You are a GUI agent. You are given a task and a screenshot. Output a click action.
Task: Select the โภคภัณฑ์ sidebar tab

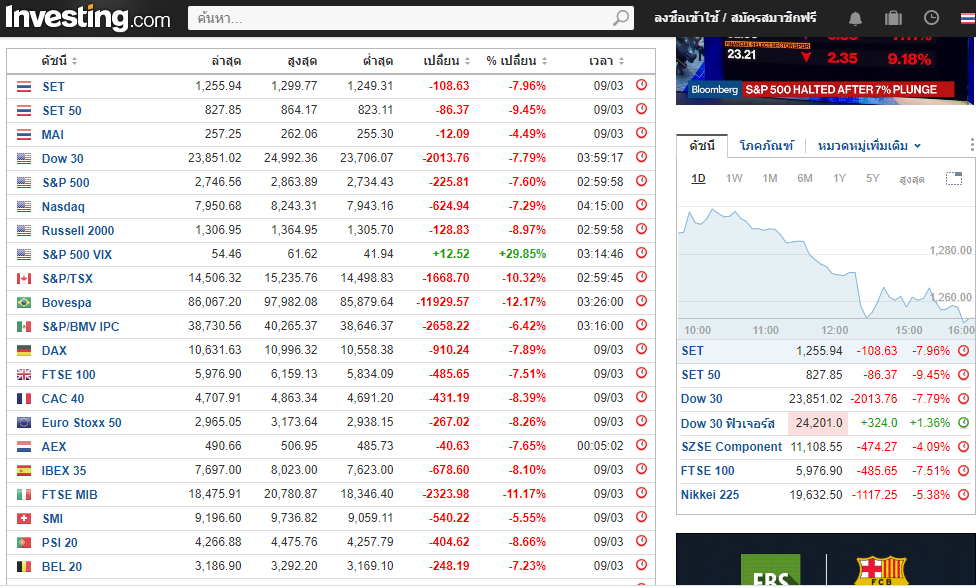coord(766,146)
